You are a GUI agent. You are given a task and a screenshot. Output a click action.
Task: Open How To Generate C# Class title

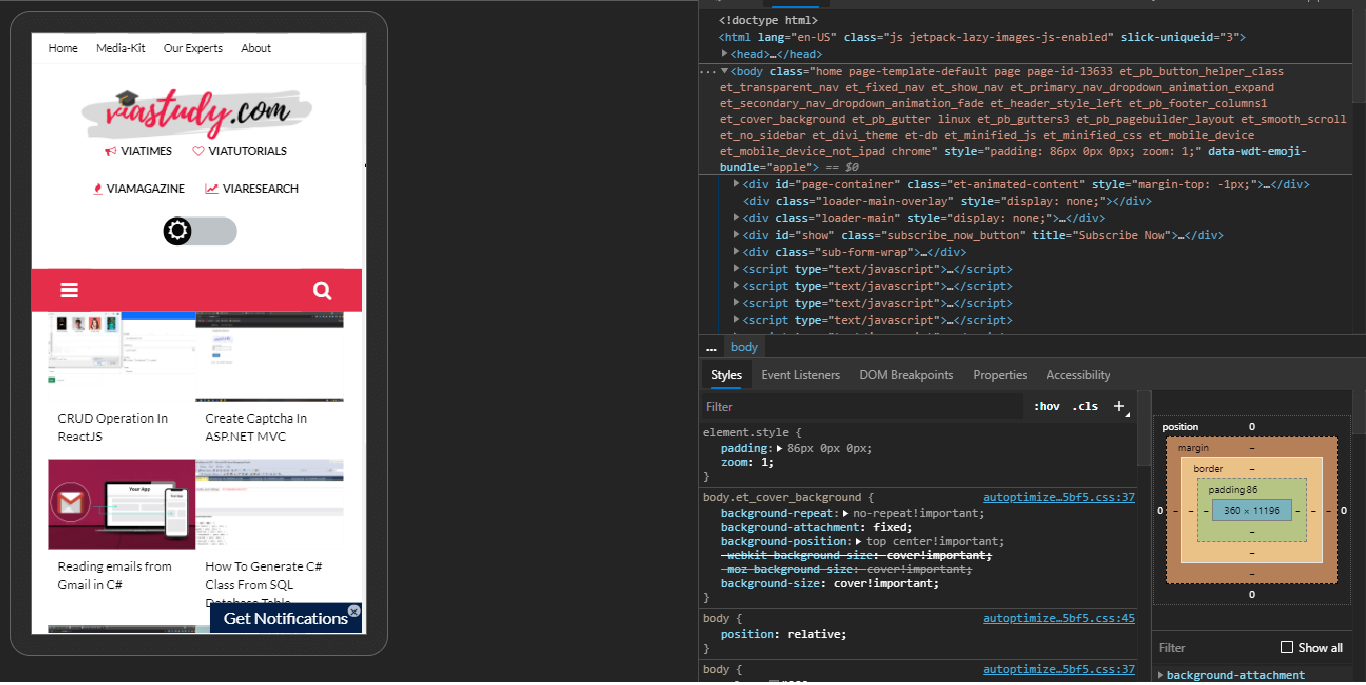(x=263, y=584)
